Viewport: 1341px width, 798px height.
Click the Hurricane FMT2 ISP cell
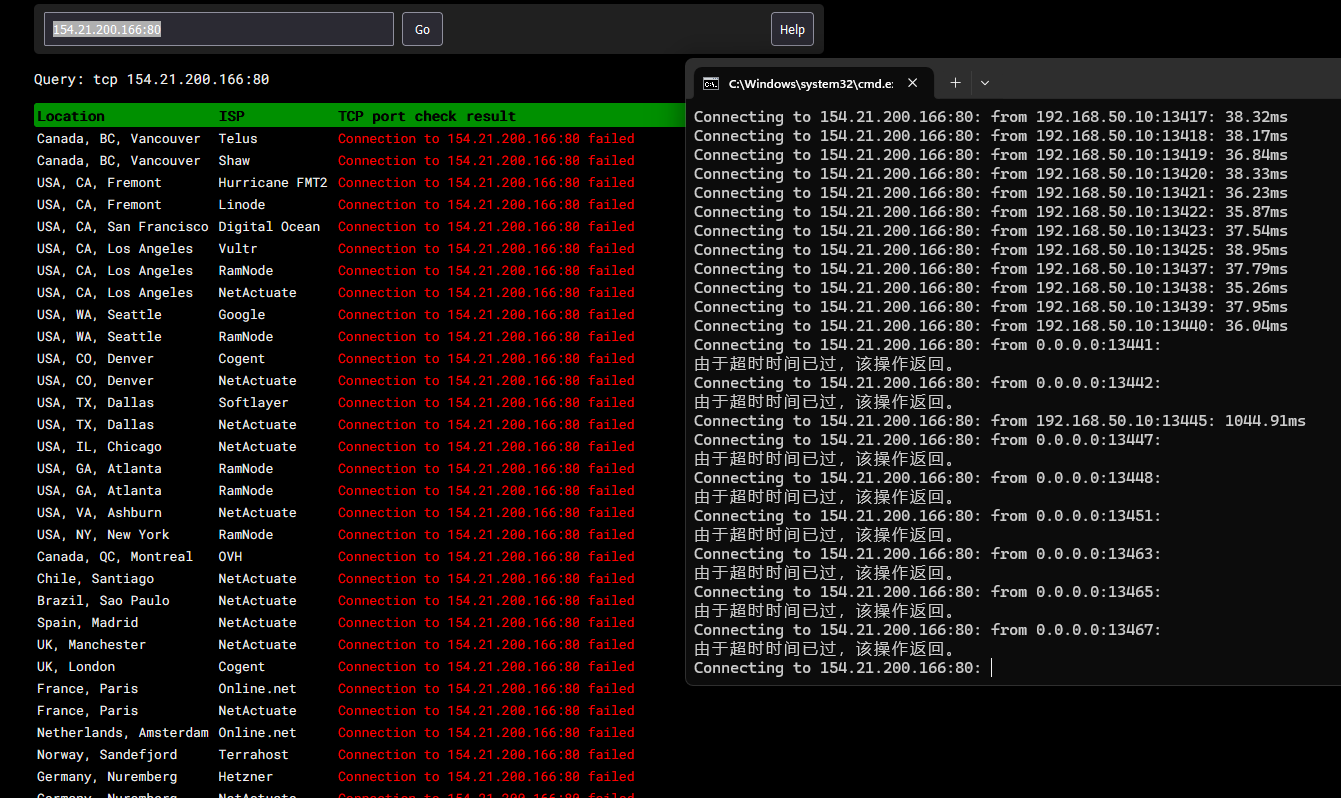click(x=273, y=183)
